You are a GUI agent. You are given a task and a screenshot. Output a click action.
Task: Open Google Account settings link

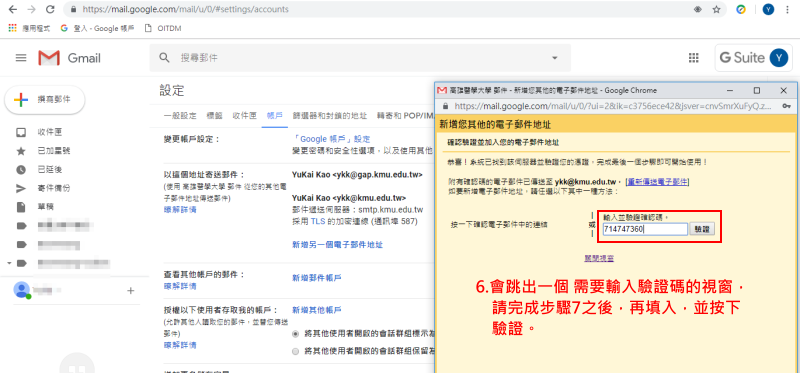point(331,139)
